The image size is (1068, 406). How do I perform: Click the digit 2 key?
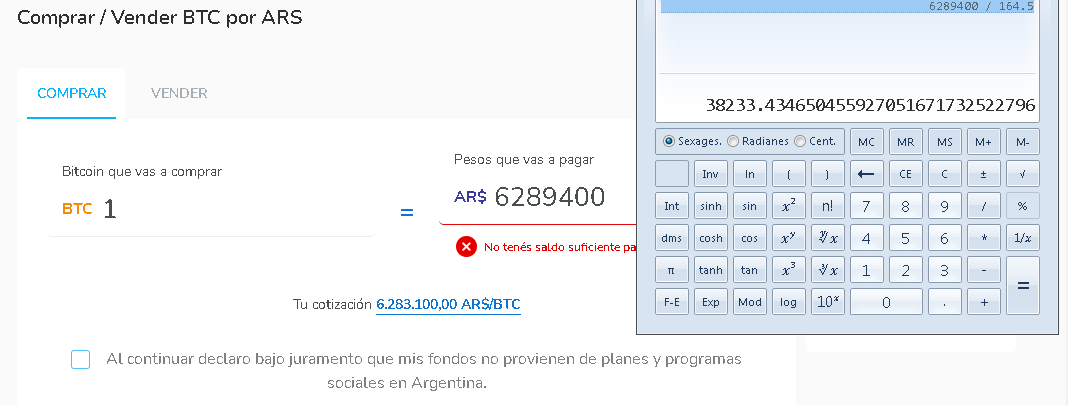(x=905, y=270)
